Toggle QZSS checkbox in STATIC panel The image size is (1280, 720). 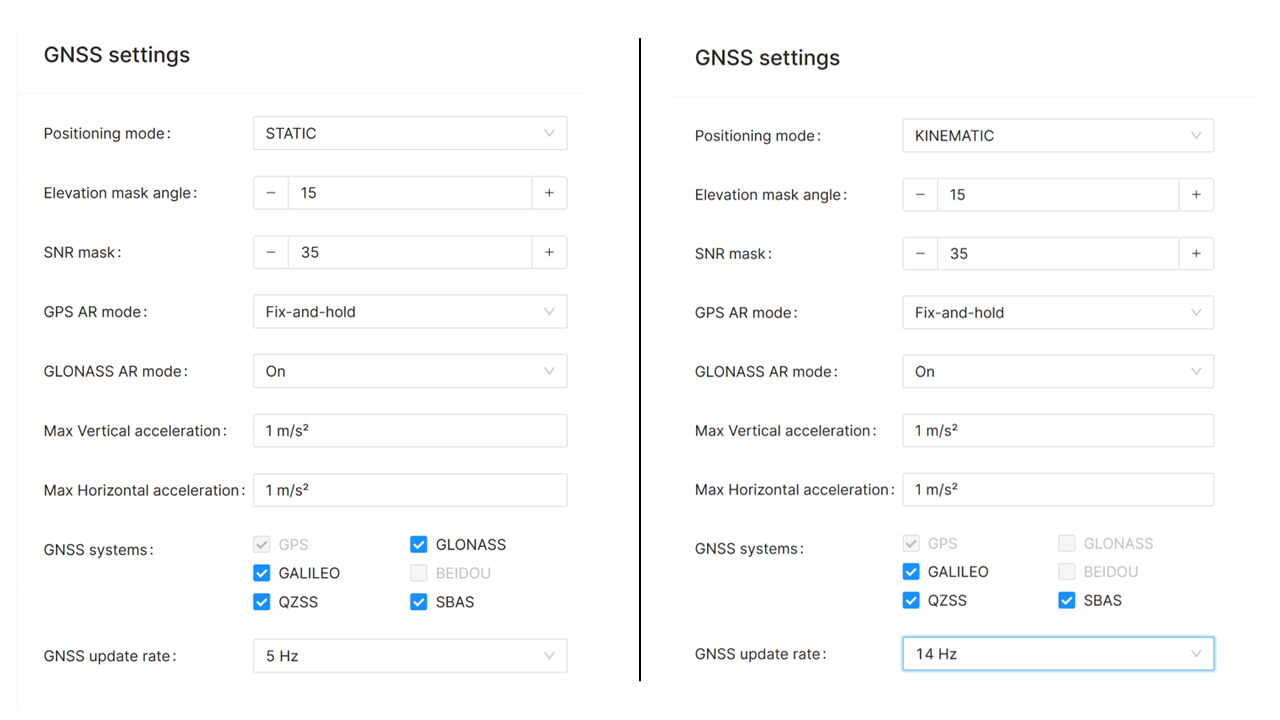pyautogui.click(x=262, y=602)
